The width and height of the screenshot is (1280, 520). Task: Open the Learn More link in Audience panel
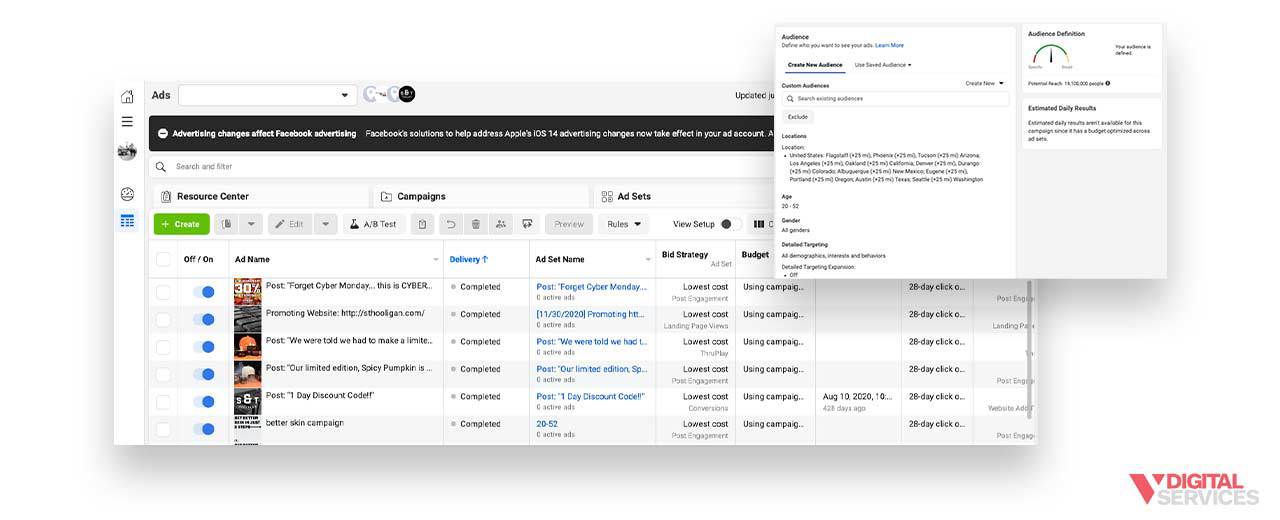tap(889, 45)
